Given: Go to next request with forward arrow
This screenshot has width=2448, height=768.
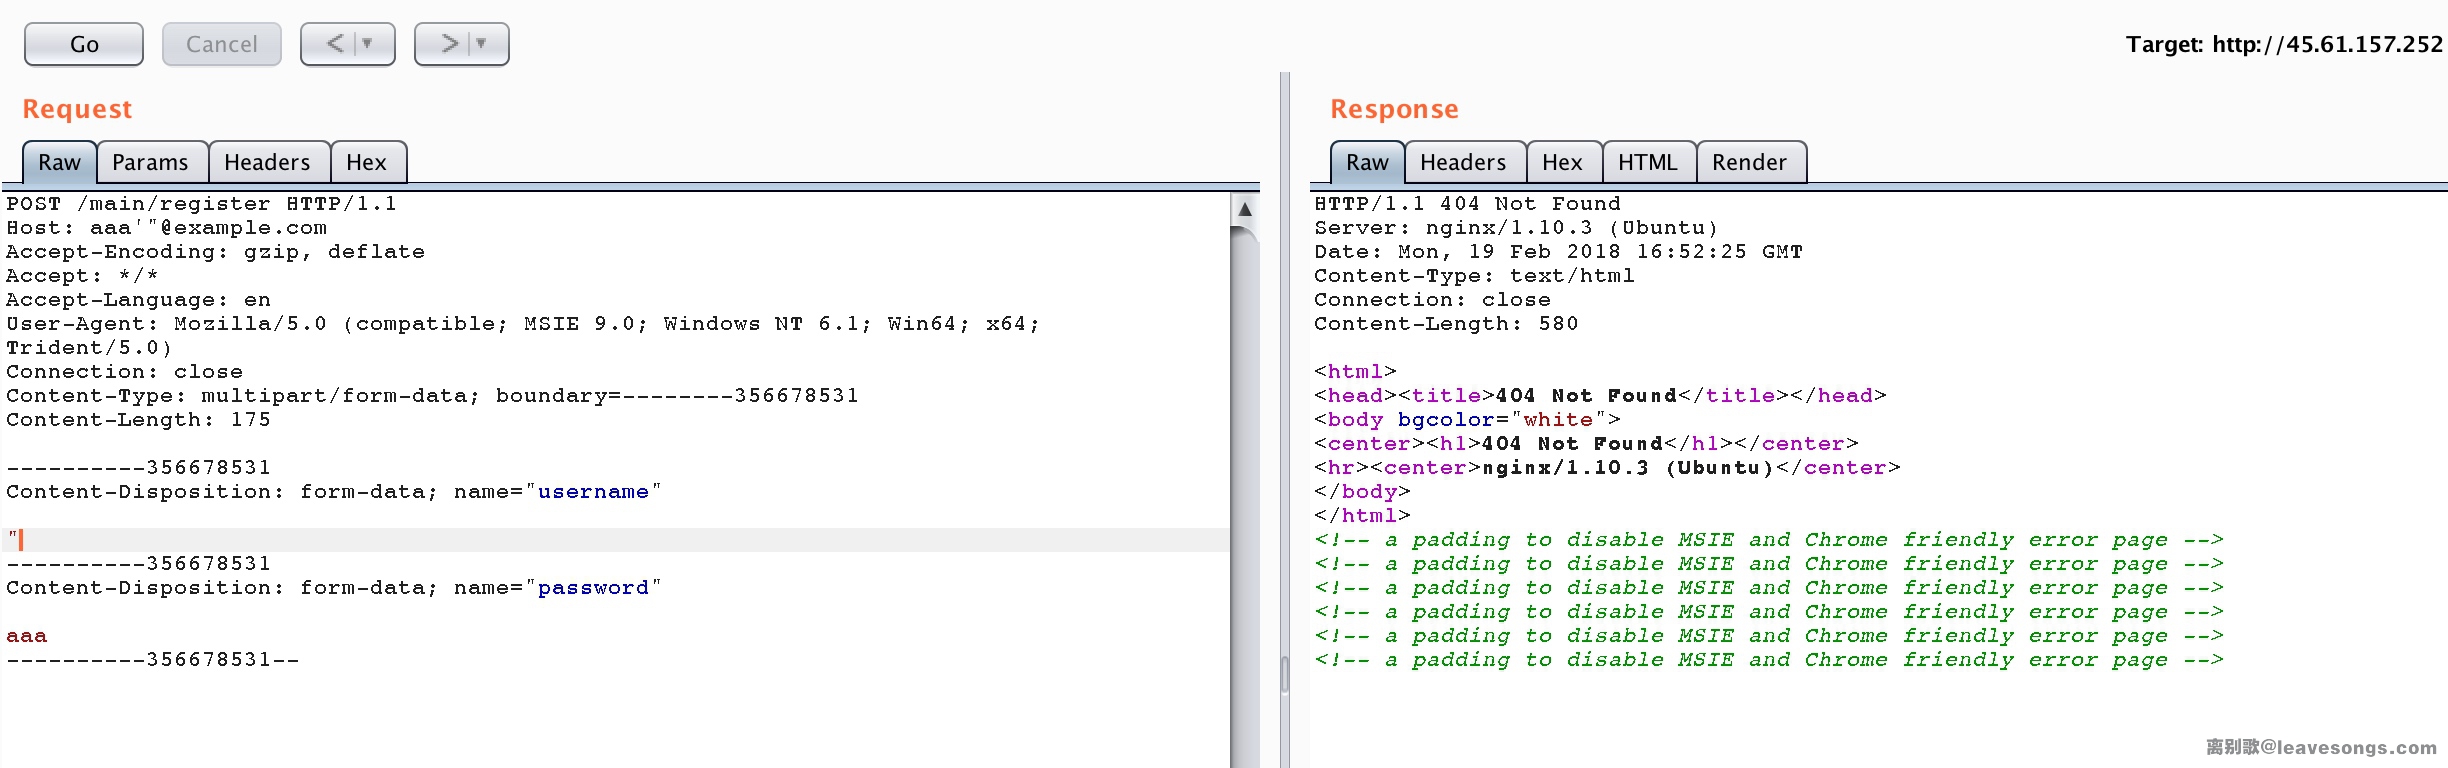Looking at the screenshot, I should point(449,44).
